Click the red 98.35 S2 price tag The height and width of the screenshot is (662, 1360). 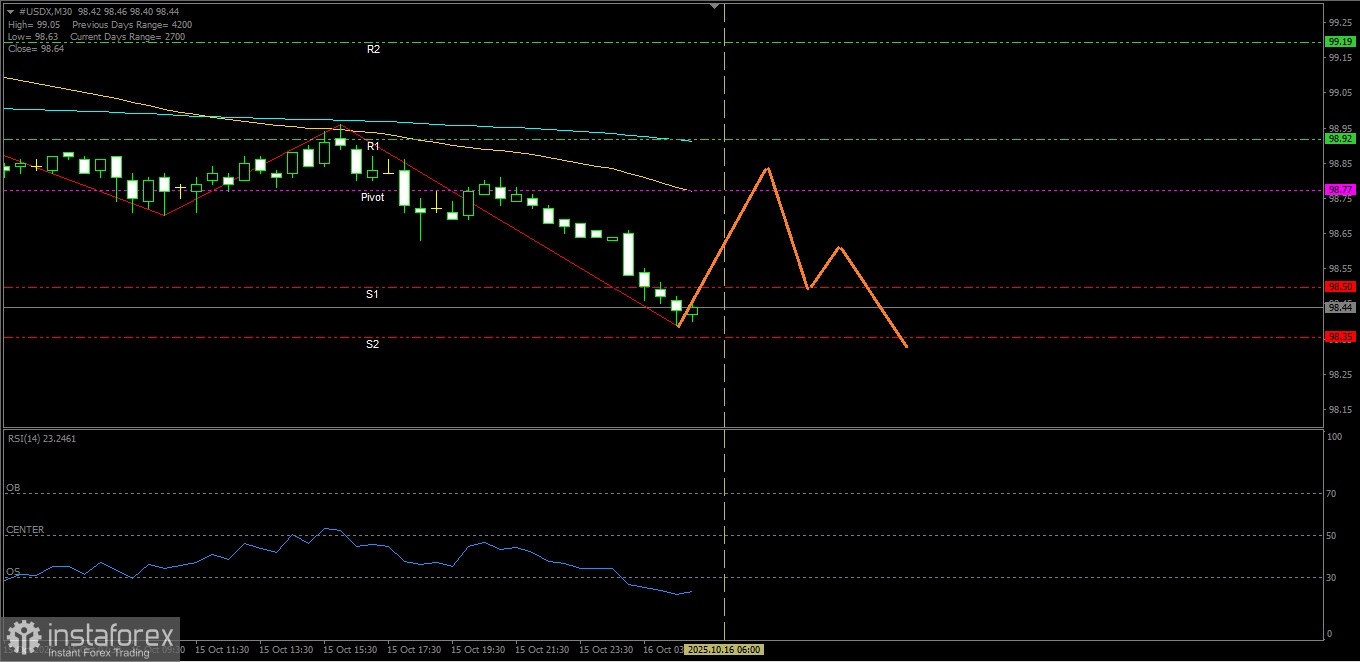[1339, 337]
